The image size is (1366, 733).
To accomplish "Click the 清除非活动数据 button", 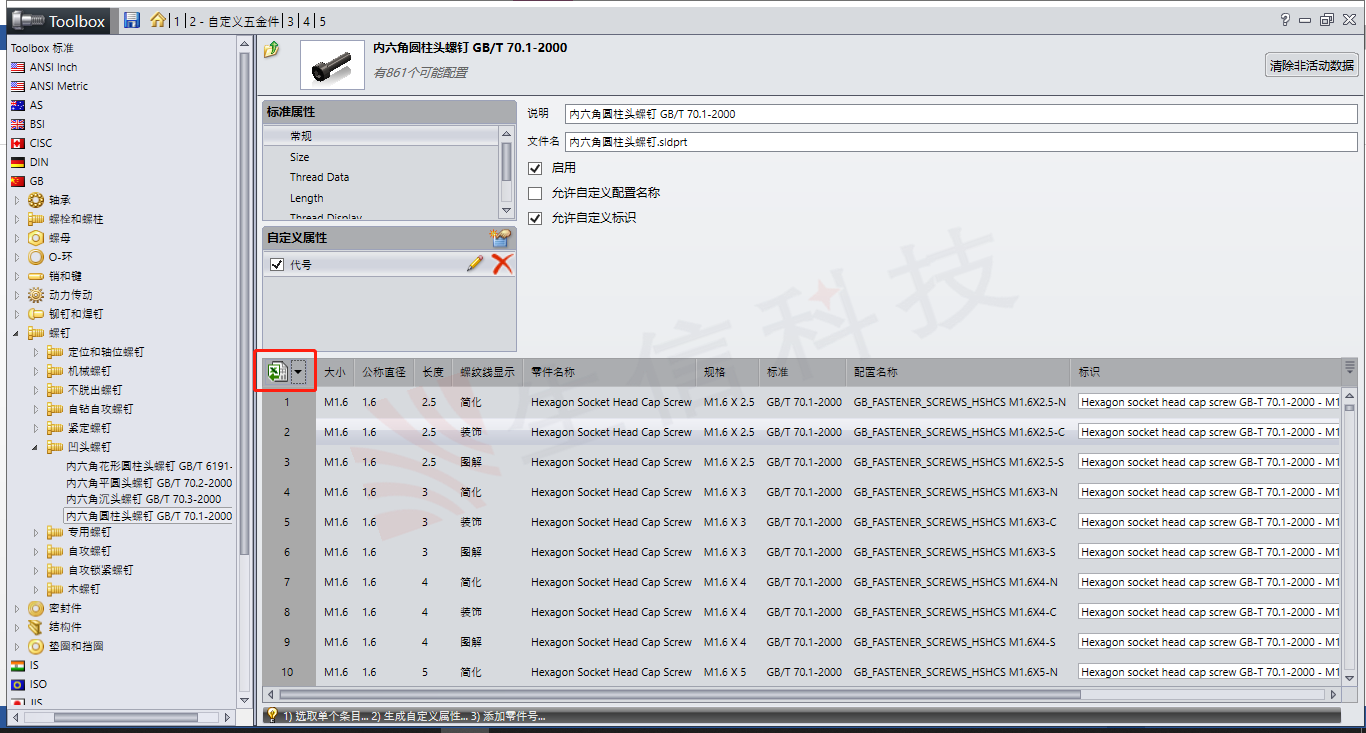I will point(1311,65).
